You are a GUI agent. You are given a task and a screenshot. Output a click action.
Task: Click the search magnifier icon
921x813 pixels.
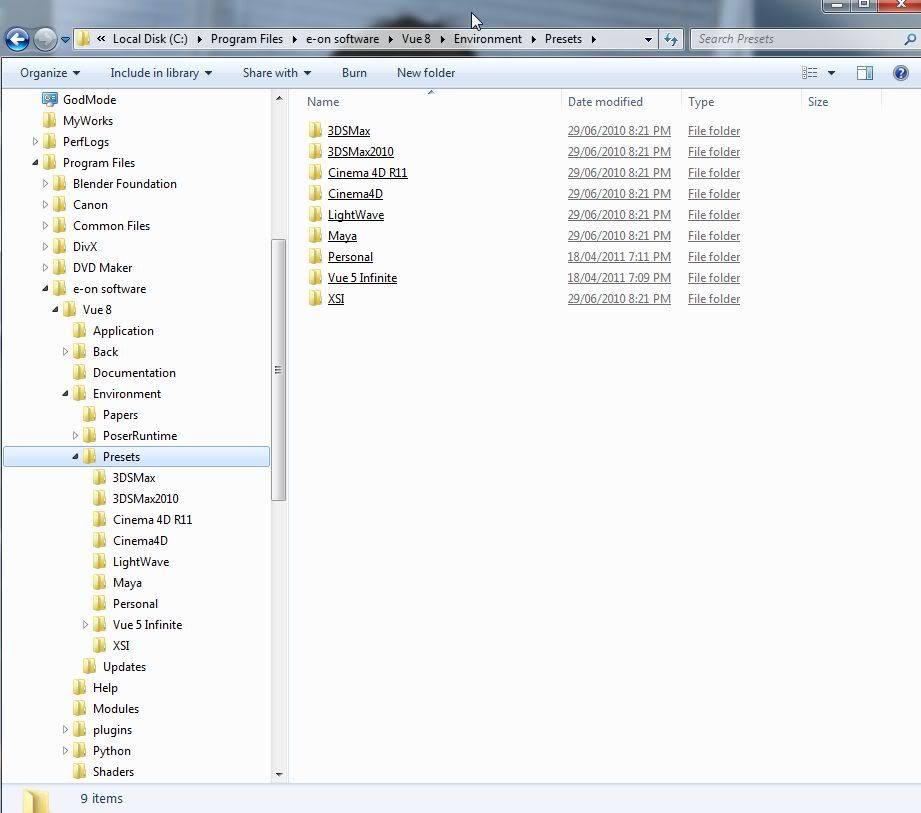910,39
